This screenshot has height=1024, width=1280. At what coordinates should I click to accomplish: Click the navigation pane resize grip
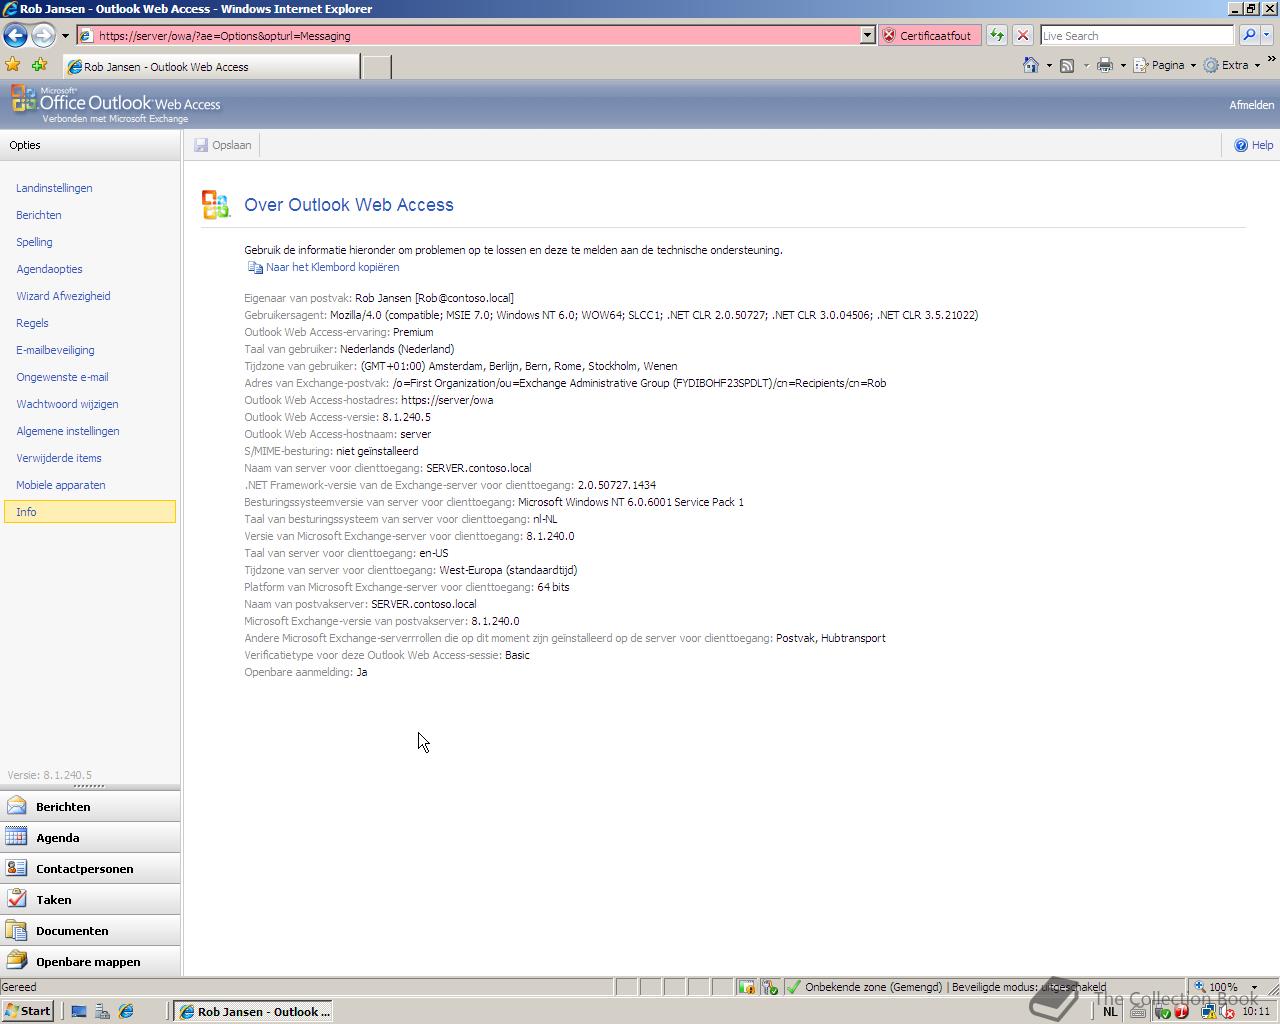89,786
